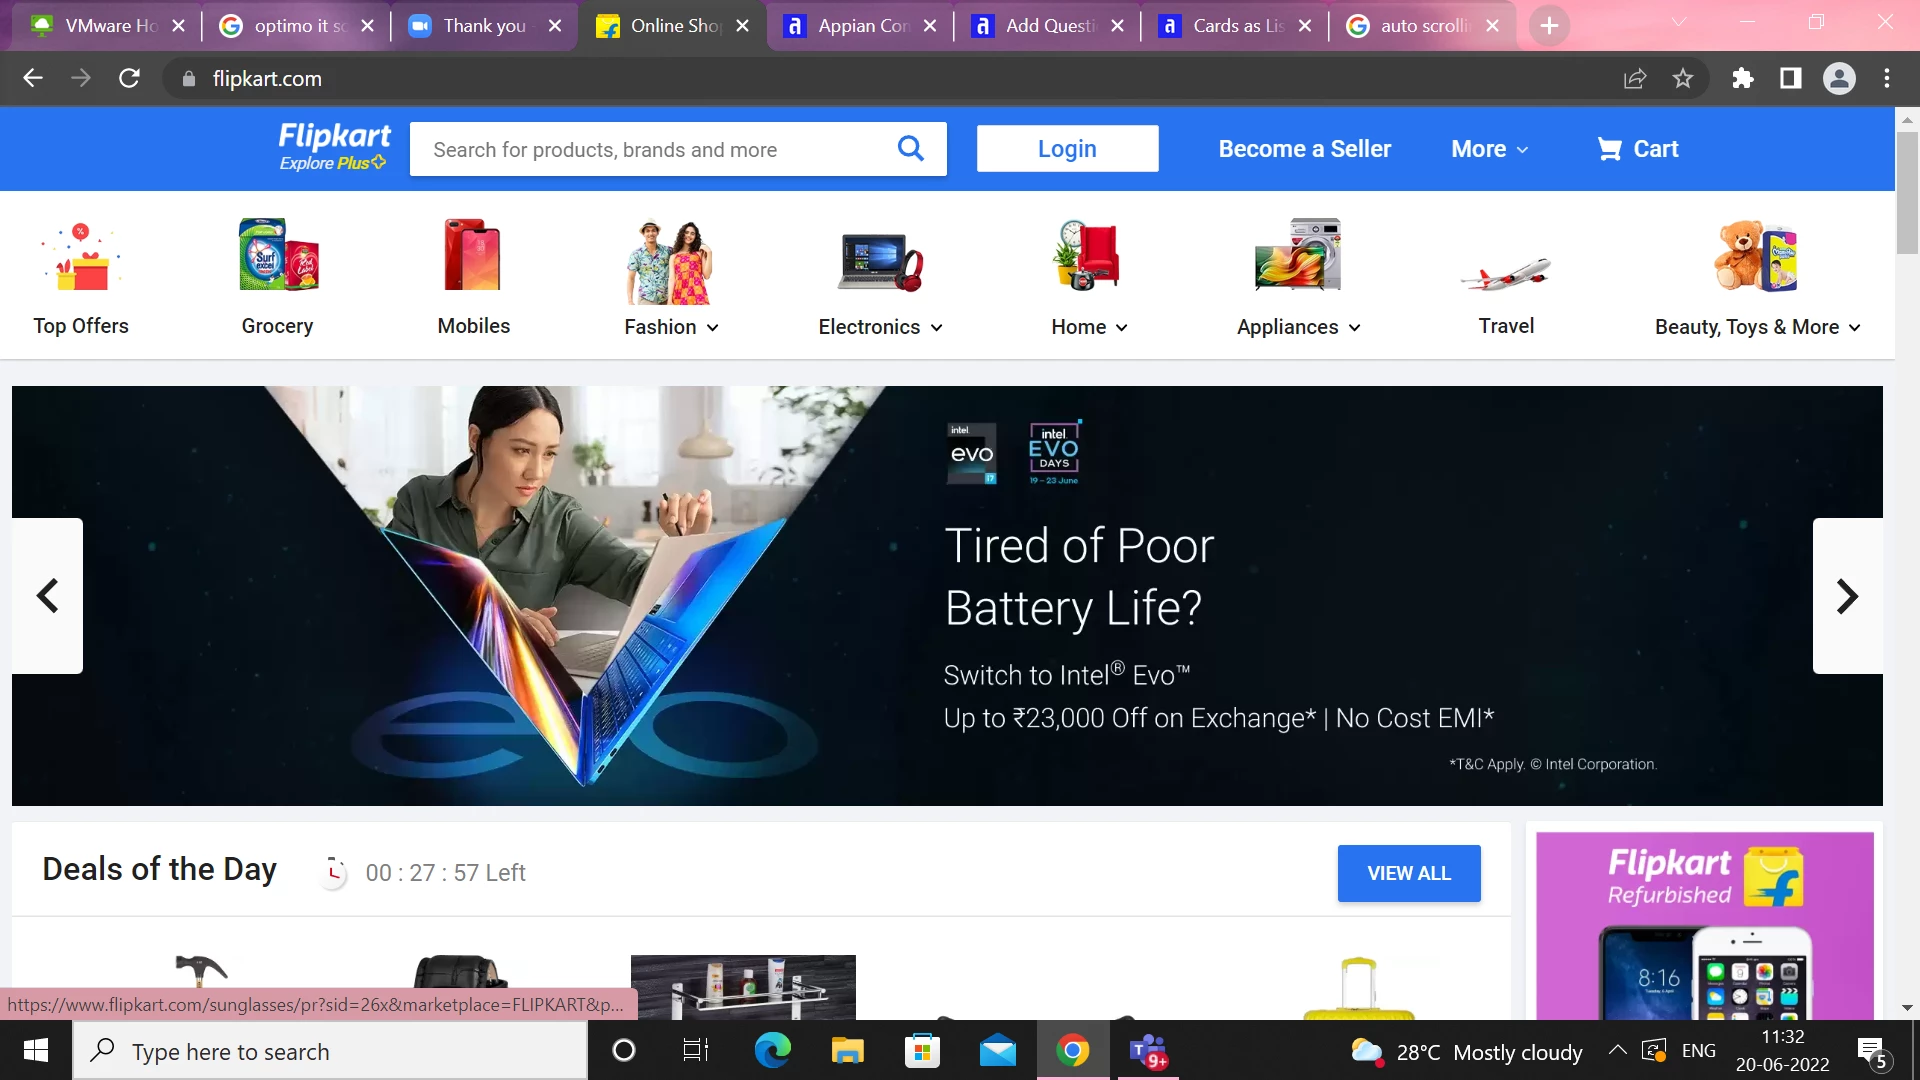Toggle the browser side panel icon
Screen dimensions: 1920x1080
(1791, 78)
